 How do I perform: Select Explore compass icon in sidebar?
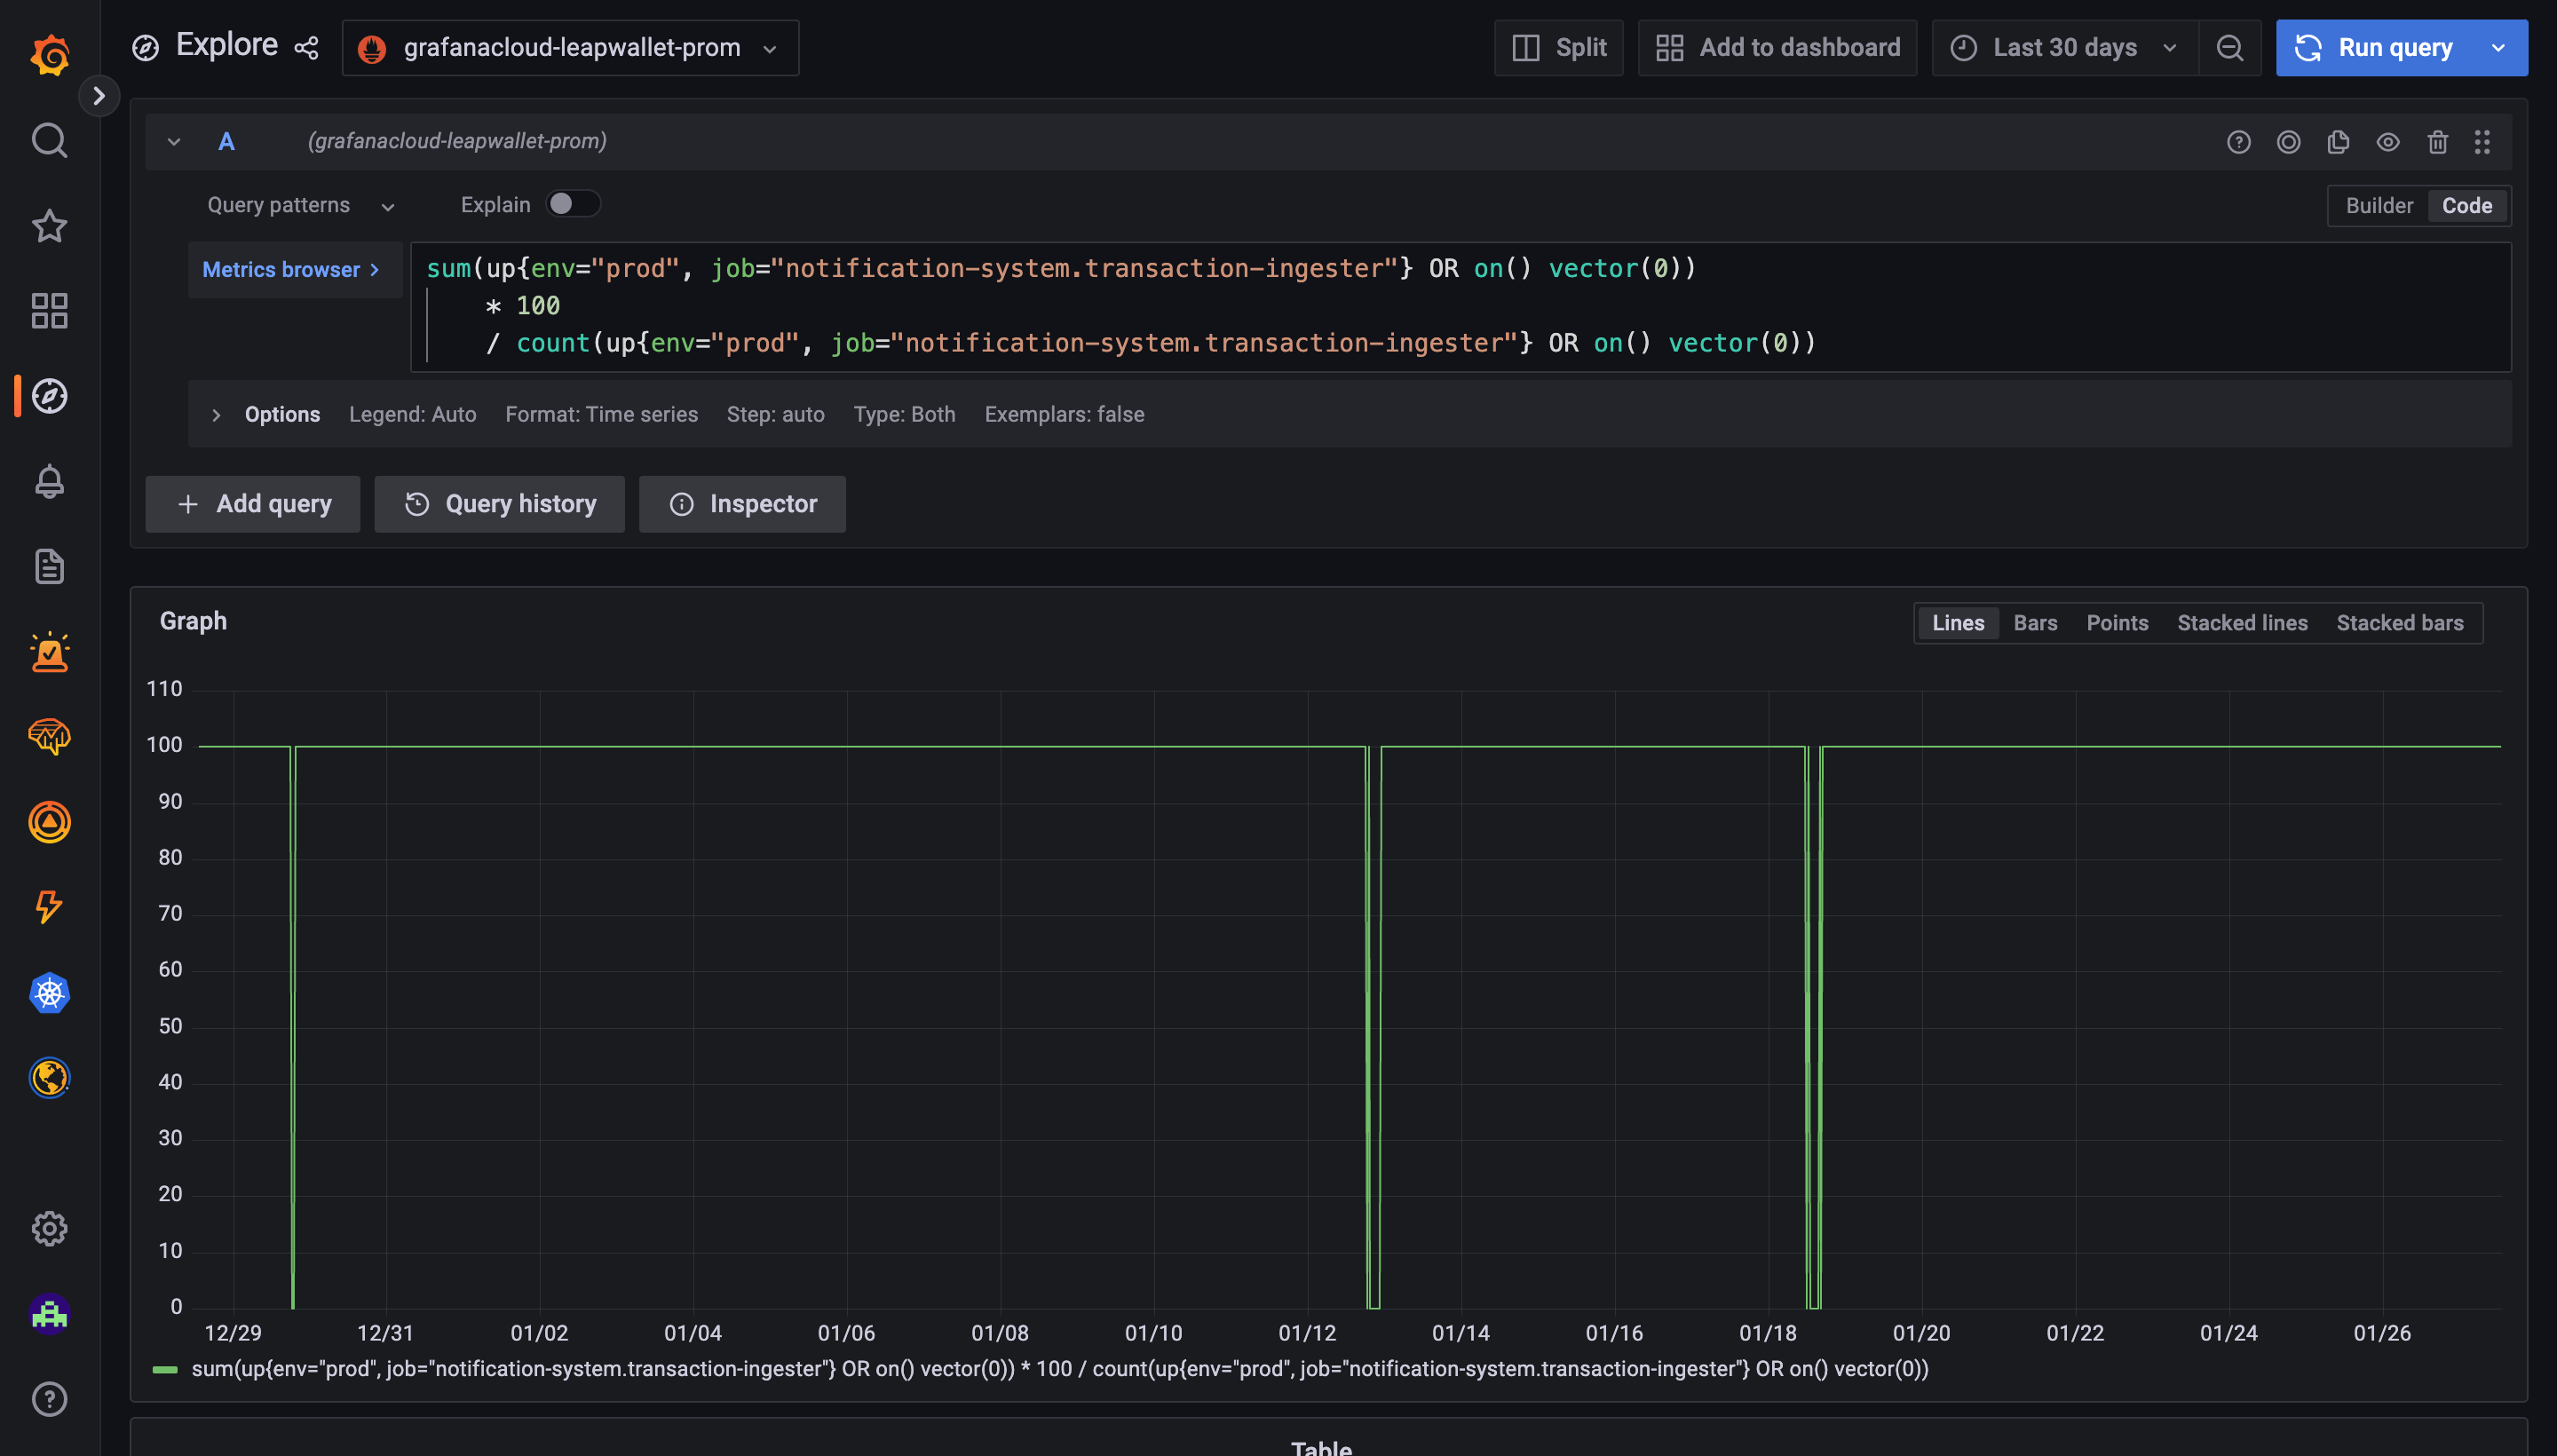pyautogui.click(x=49, y=396)
